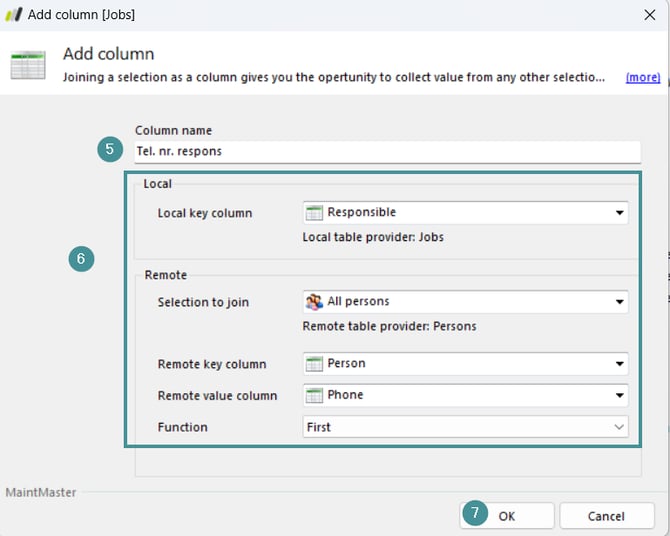This screenshot has height=536, width=670.
Task: Click the All persons people icon
Action: pyautogui.click(x=314, y=302)
